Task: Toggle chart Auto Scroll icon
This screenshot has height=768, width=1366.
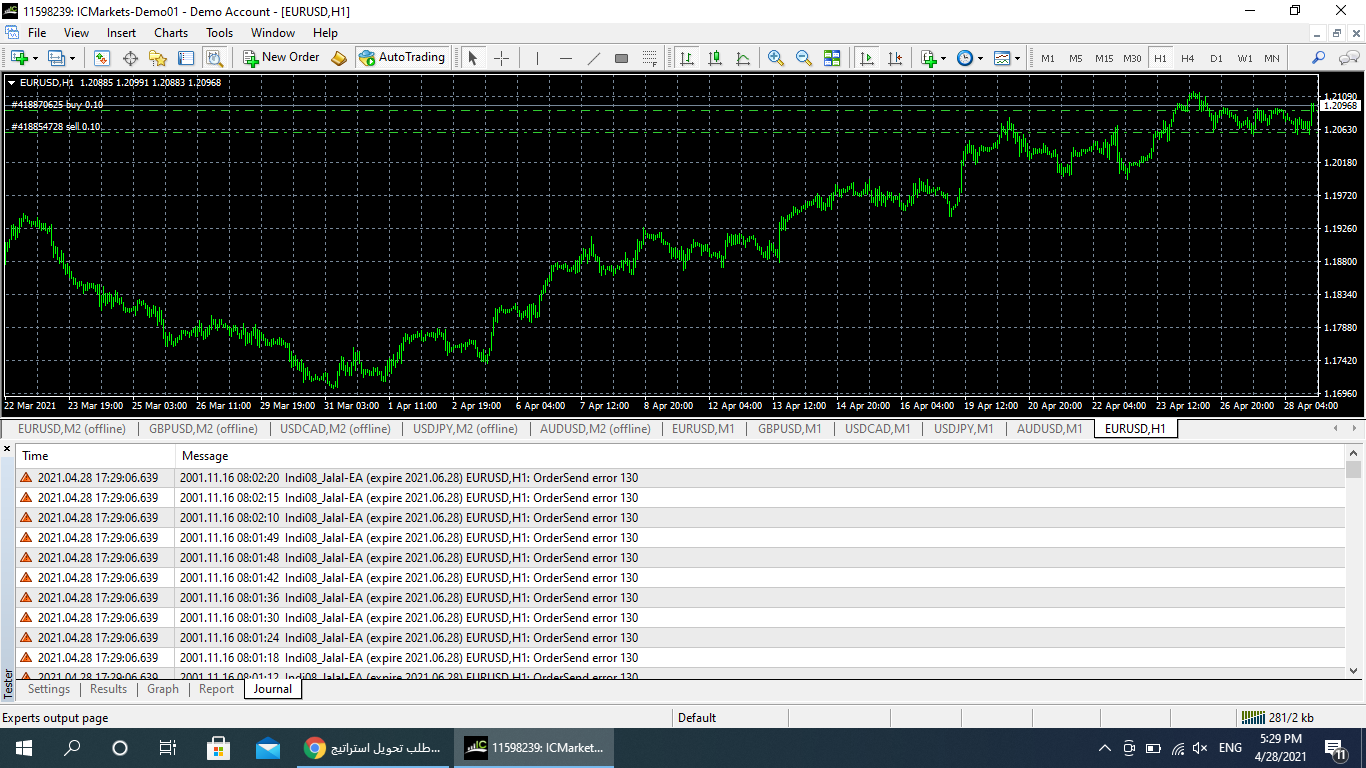Action: [x=867, y=58]
